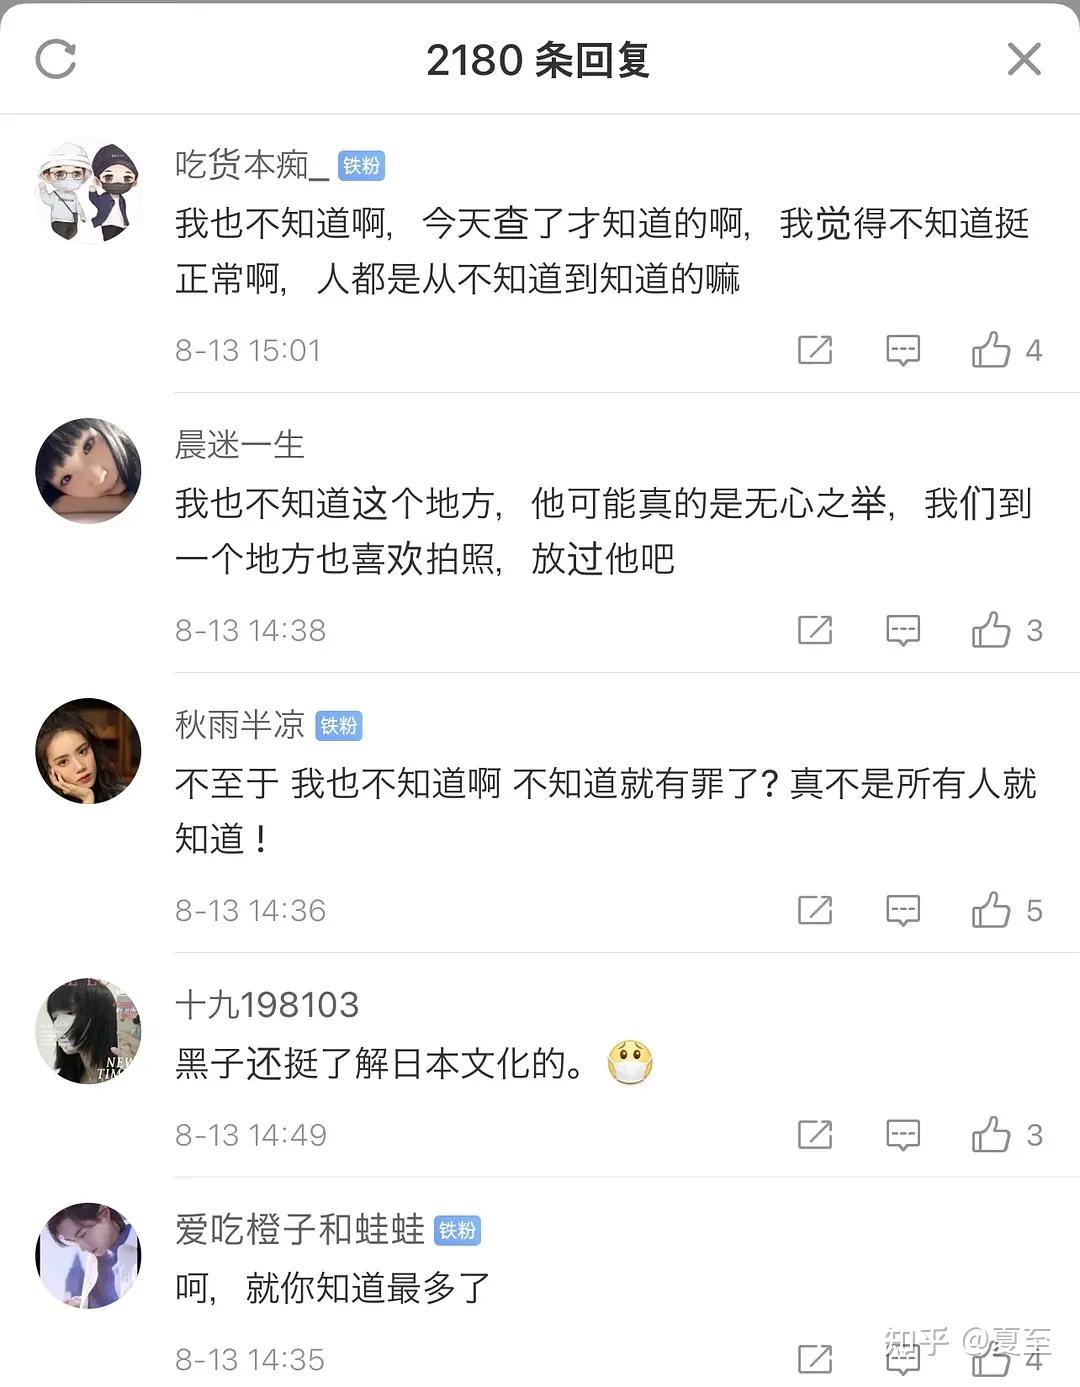The height and width of the screenshot is (1387, 1080).
Task: Share 吃货本痴_'s comment
Action: [x=815, y=350]
